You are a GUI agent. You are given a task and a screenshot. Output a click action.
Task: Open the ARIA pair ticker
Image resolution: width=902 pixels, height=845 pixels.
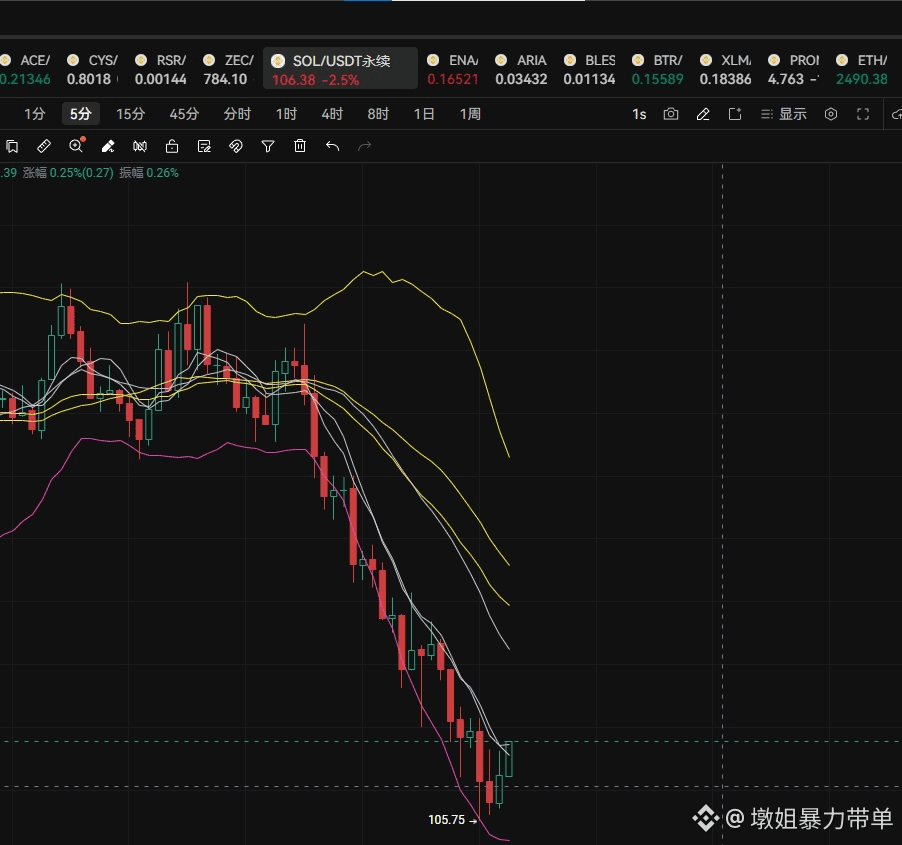pos(521,69)
